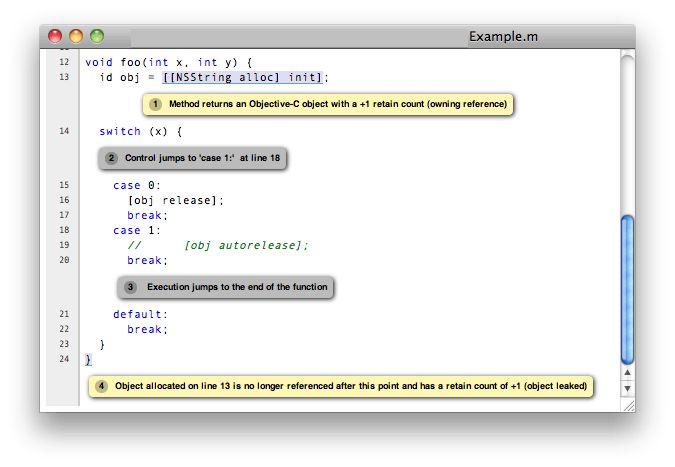The image size is (675, 467).
Task: Click the red close window button
Action: [x=55, y=36]
